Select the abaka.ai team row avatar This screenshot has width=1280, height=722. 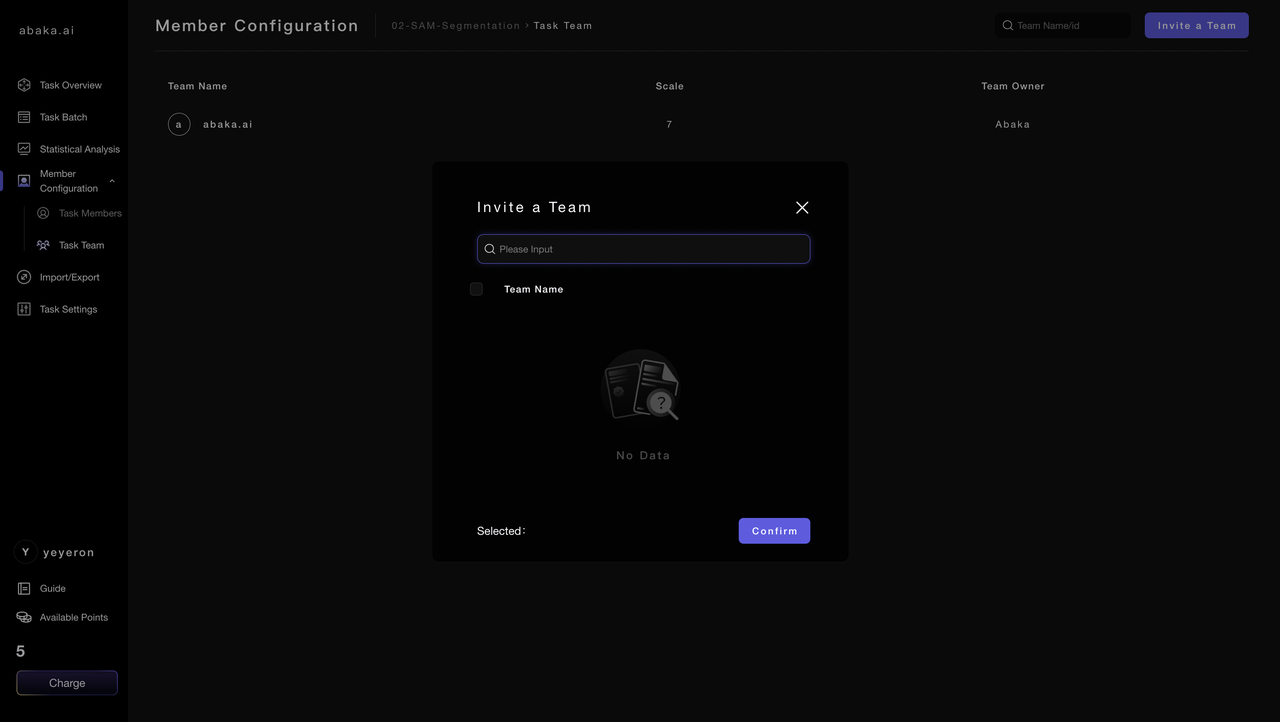179,124
